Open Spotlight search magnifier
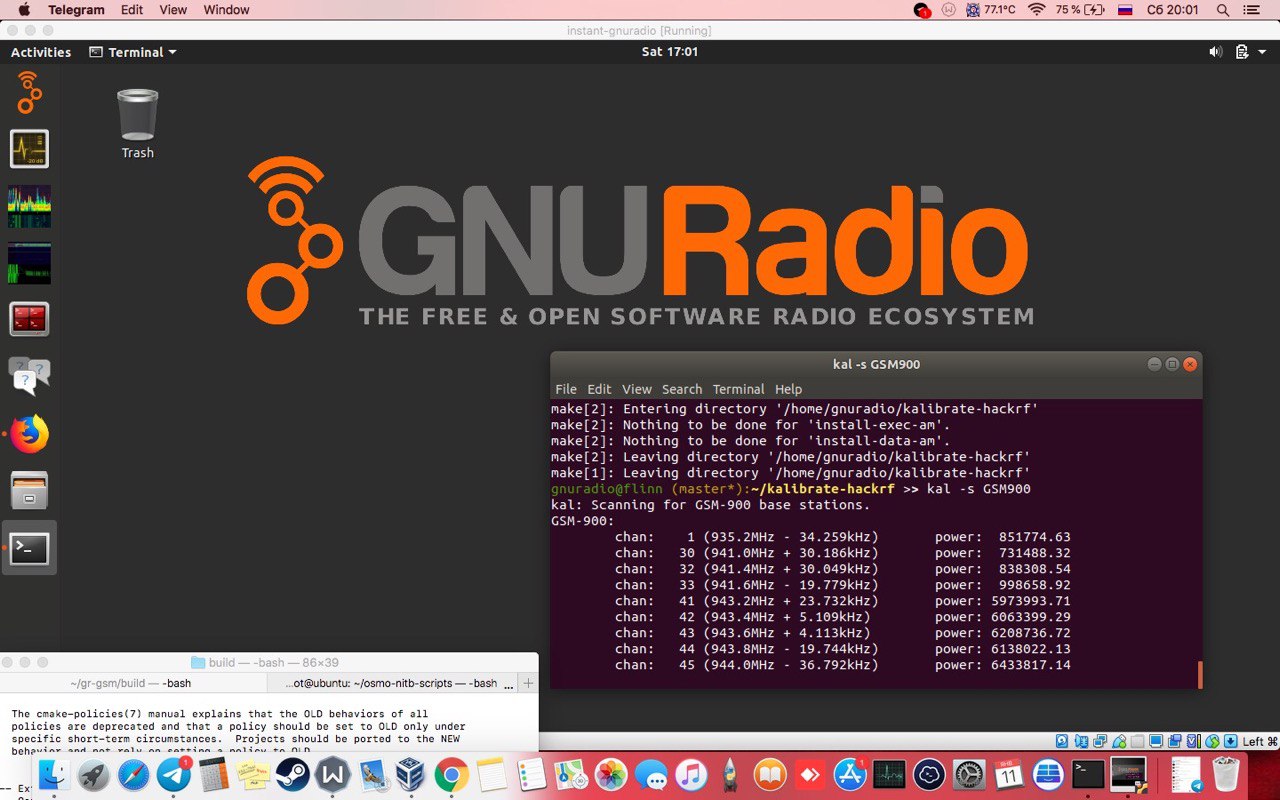Screen dimensions: 1280x800 (x=1222, y=10)
